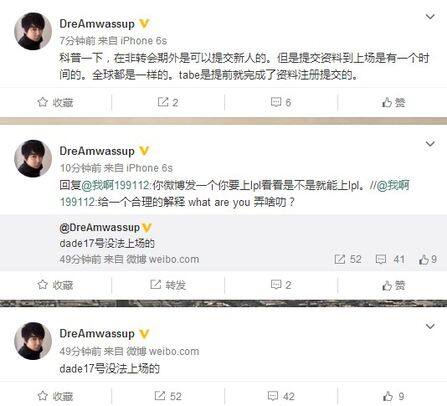The image size is (447, 406).
Task: Favorite the first post with star icon
Action: click(55, 102)
